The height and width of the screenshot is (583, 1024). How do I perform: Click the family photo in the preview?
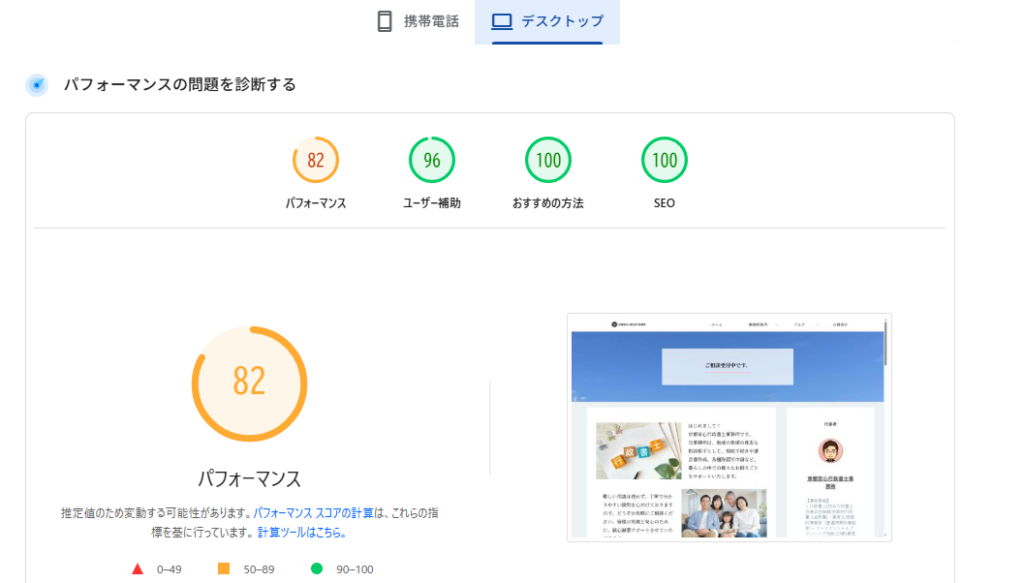tap(724, 511)
